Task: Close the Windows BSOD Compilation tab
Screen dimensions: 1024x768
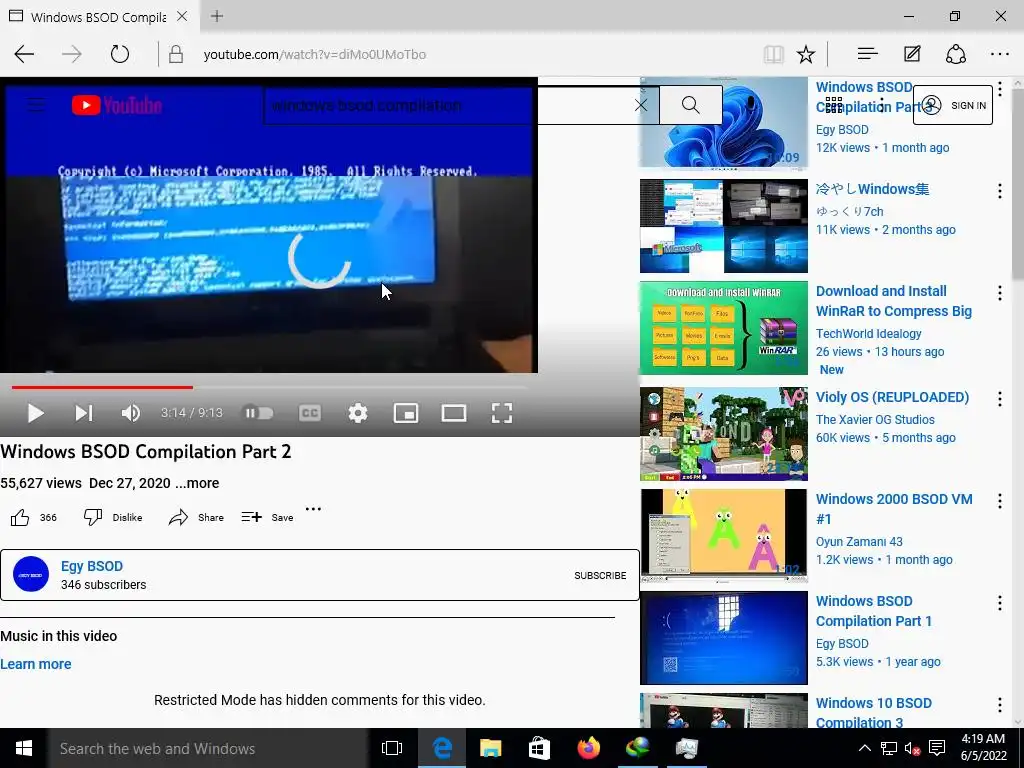Action: (182, 16)
